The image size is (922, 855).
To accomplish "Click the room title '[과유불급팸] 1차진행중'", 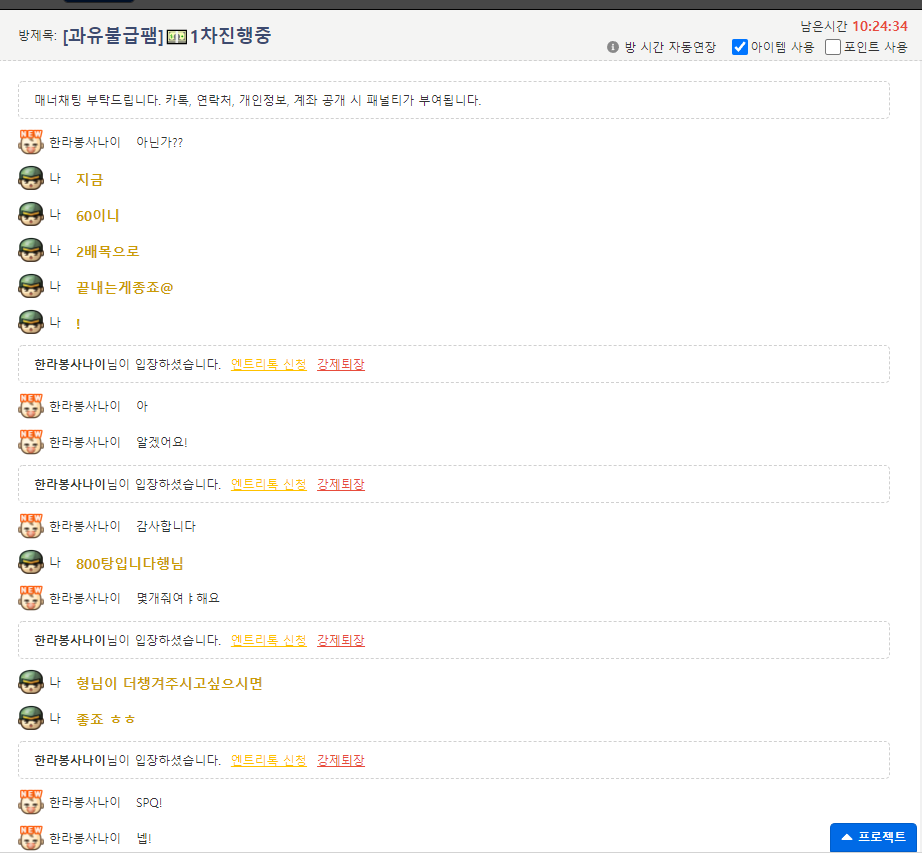I will (166, 36).
